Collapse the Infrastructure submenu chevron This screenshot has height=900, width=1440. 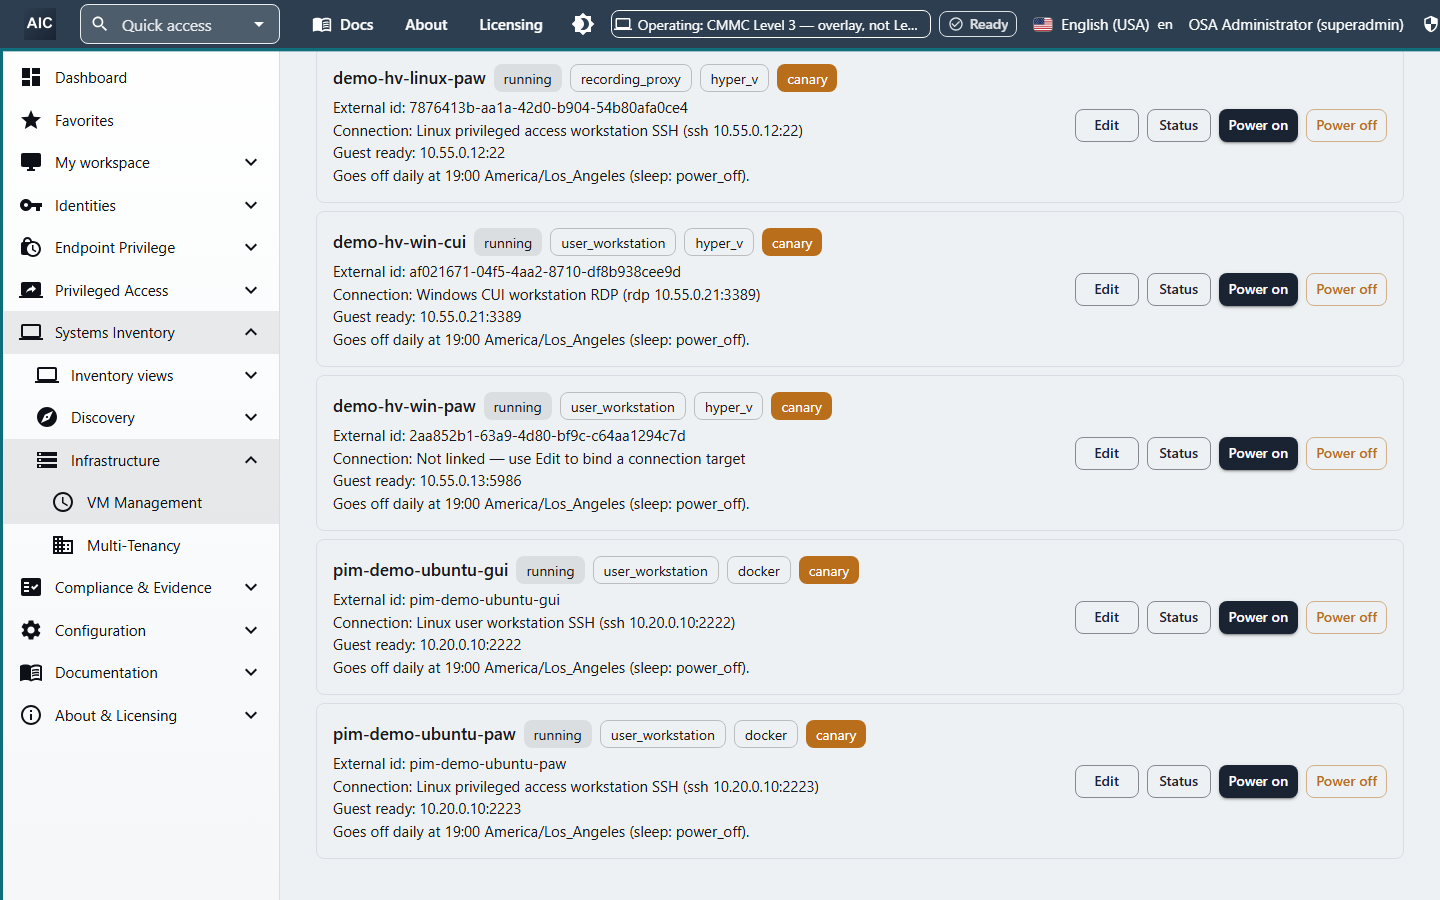[x=251, y=460]
